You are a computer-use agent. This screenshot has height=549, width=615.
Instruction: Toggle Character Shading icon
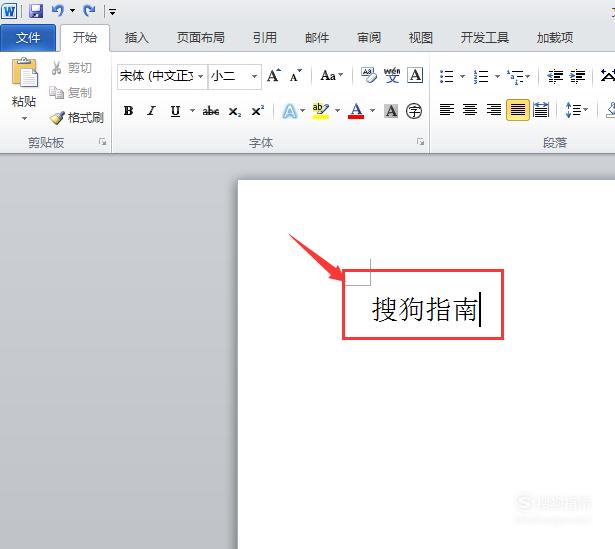point(391,111)
